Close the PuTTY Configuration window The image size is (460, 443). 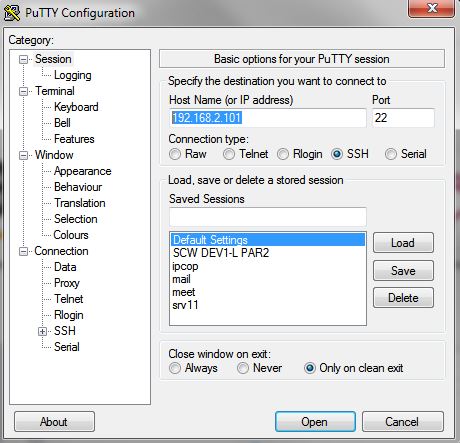(x=431, y=8)
